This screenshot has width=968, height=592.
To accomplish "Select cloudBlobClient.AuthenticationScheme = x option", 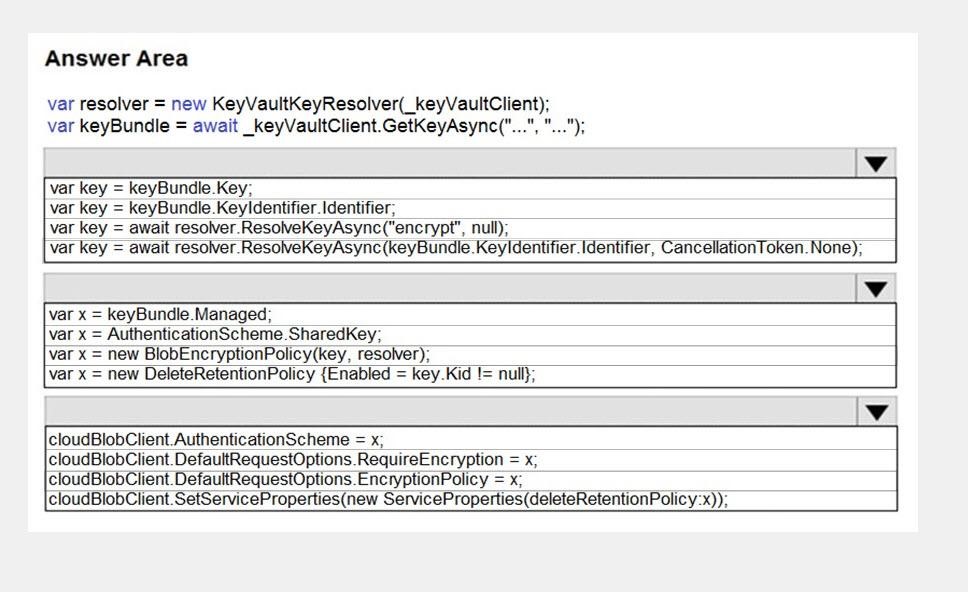I will tap(471, 440).
